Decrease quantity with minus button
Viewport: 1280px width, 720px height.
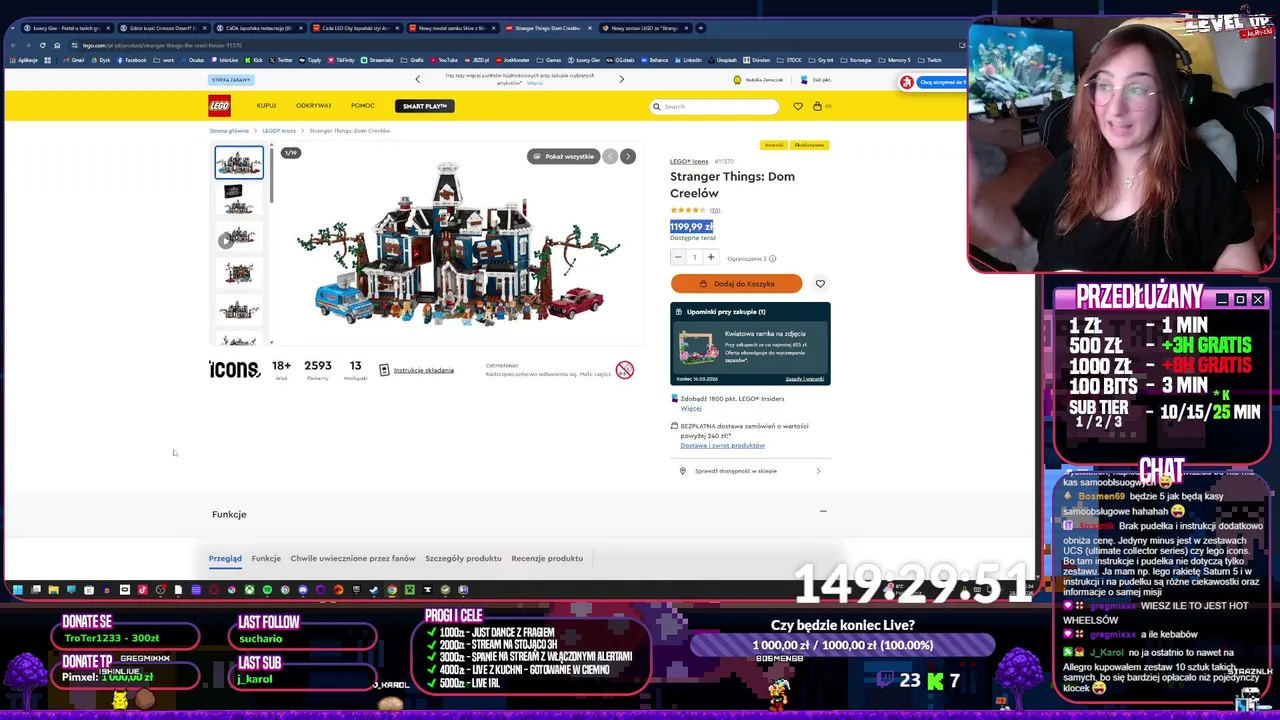[x=677, y=258]
